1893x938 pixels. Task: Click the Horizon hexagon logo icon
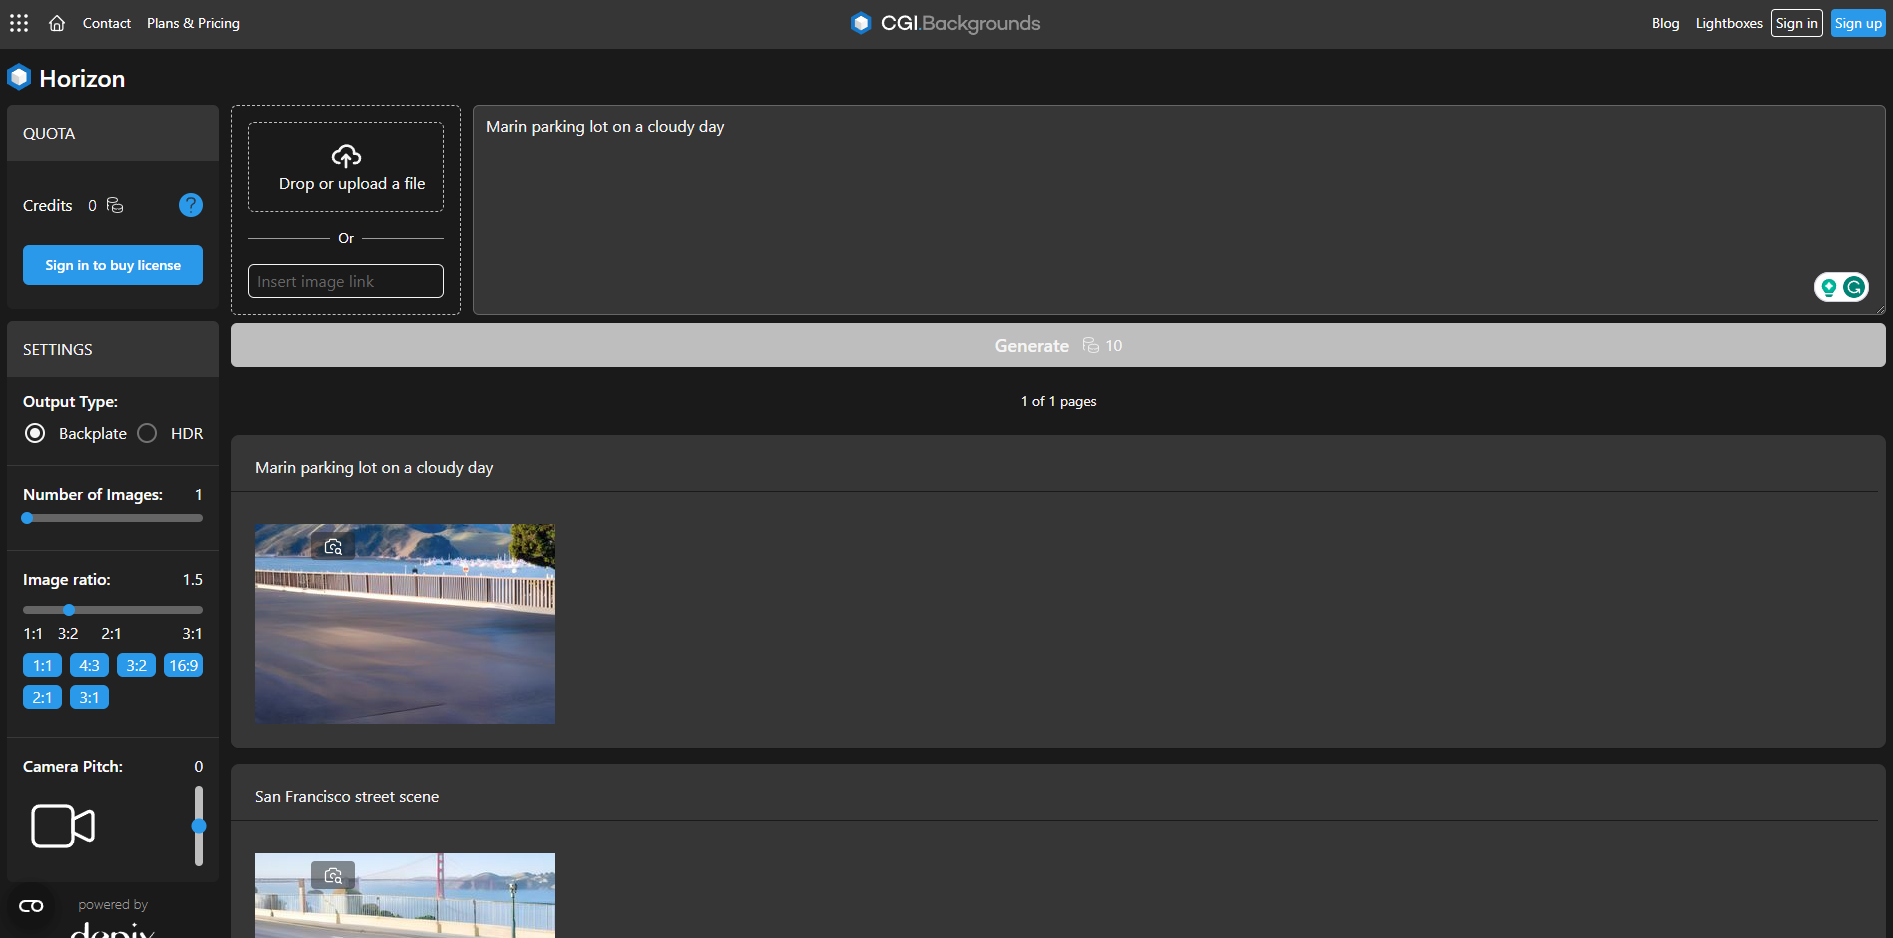click(x=19, y=76)
